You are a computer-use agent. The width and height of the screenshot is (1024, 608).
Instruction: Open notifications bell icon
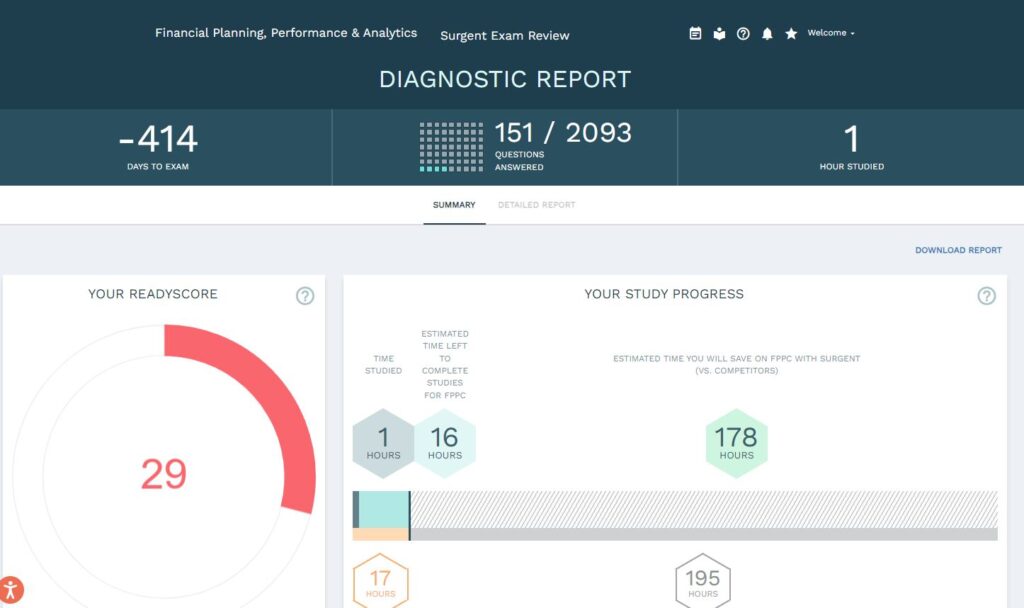[x=767, y=33]
